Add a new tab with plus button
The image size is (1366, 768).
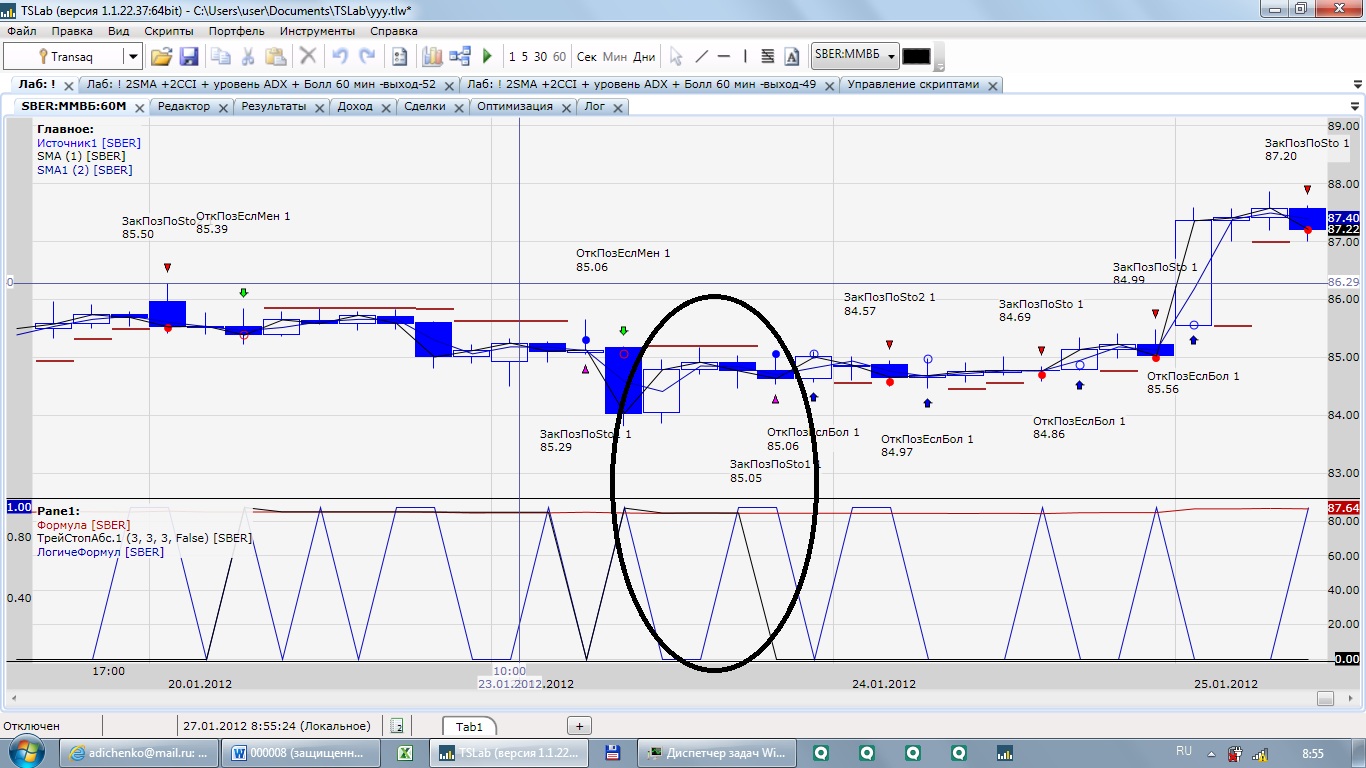point(579,726)
